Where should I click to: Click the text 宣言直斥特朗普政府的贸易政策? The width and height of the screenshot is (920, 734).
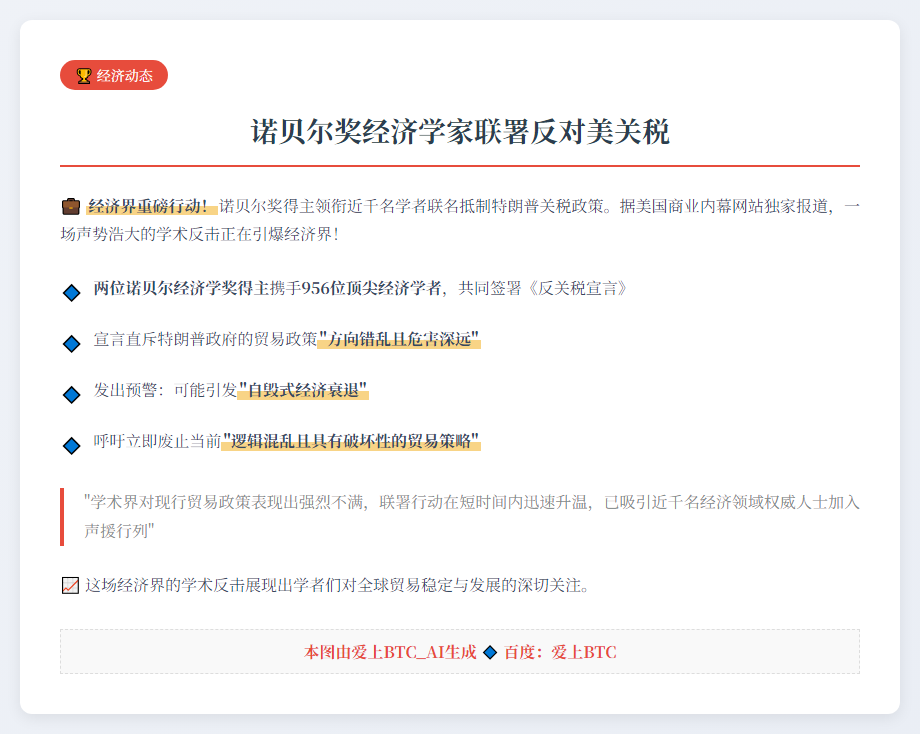pos(205,339)
